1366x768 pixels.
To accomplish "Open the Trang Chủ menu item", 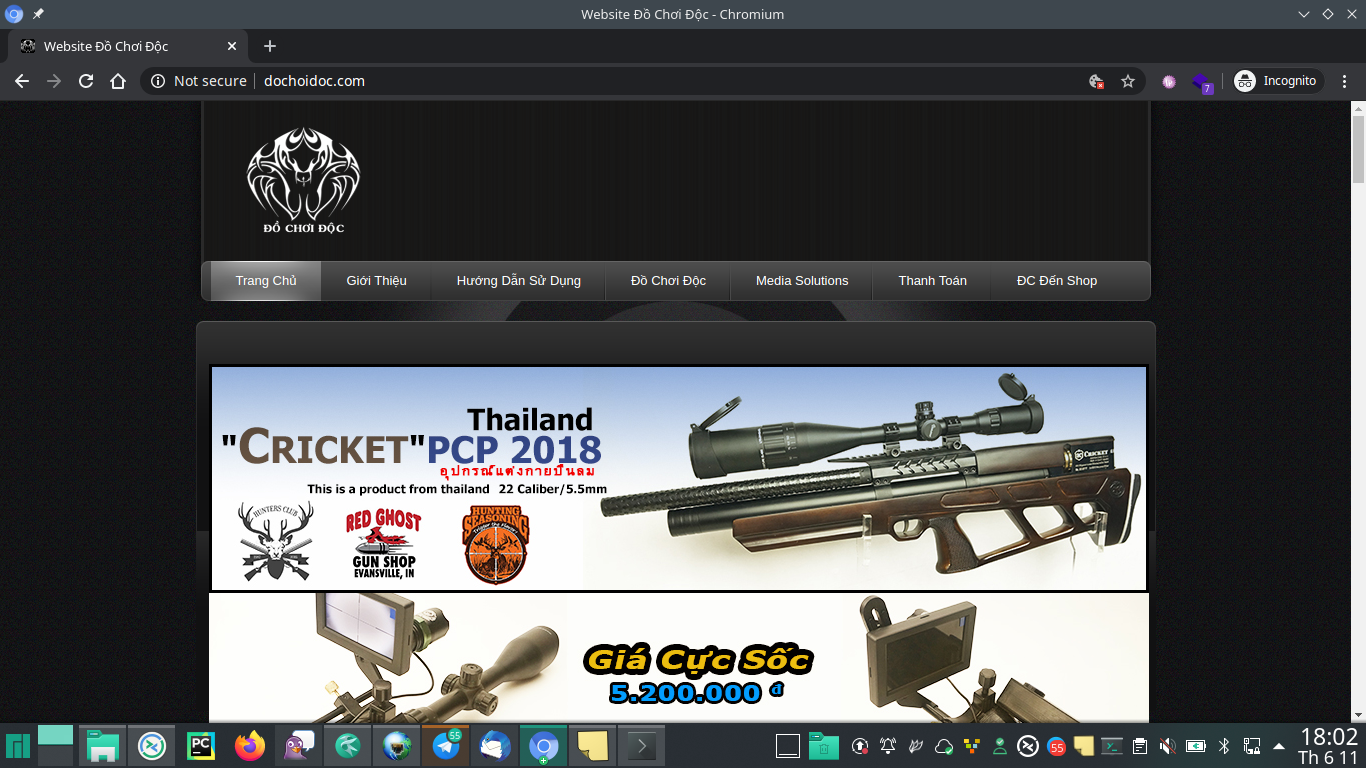I will coord(266,281).
